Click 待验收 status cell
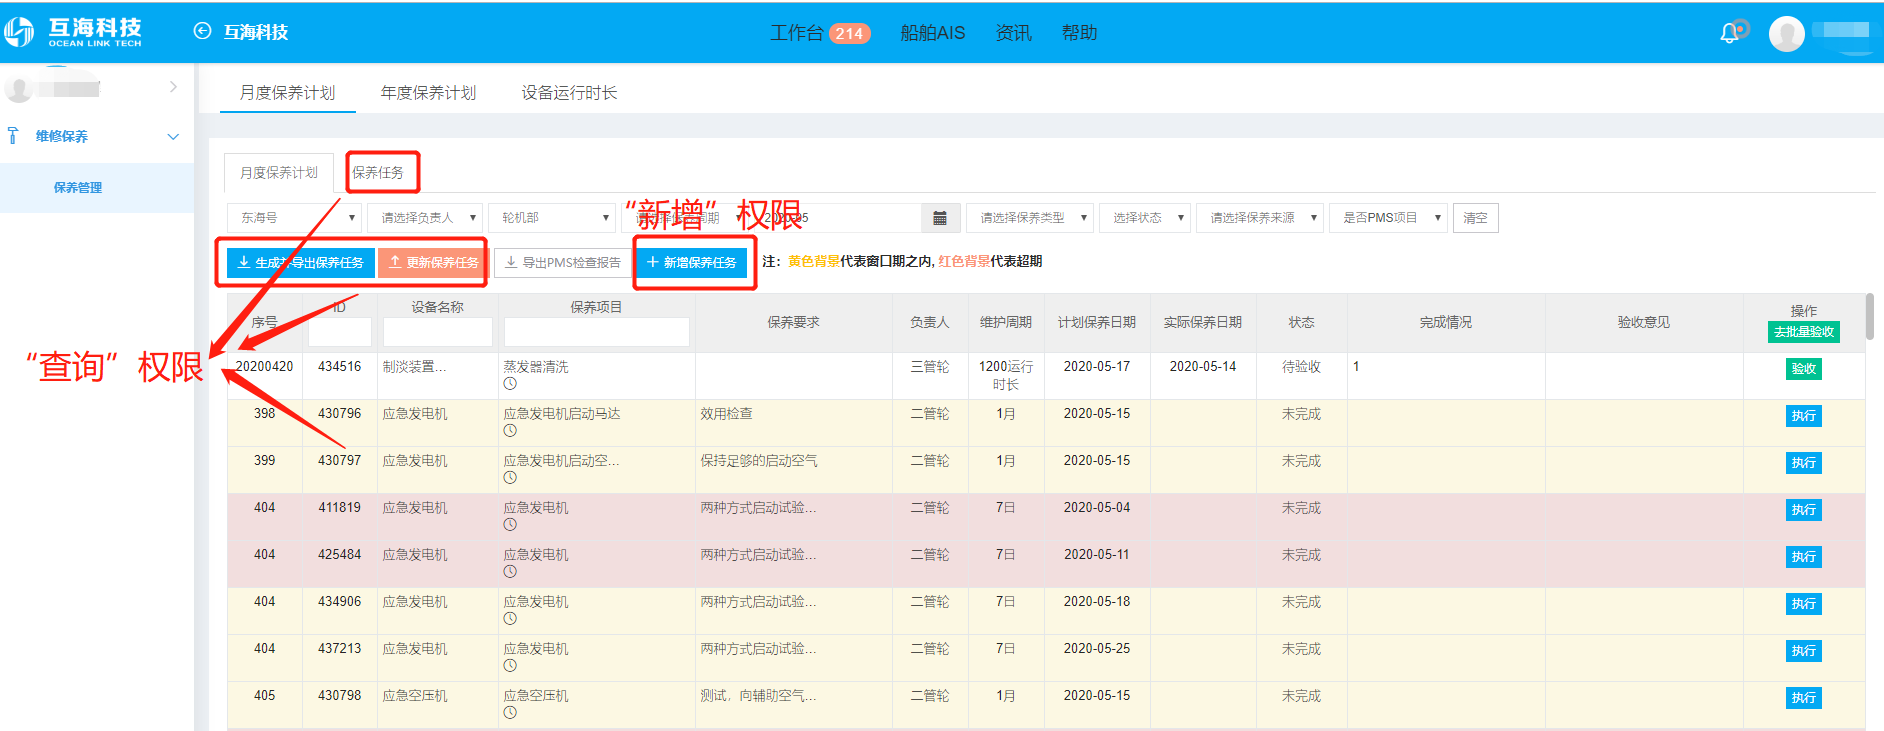The width and height of the screenshot is (1884, 731). point(1302,367)
